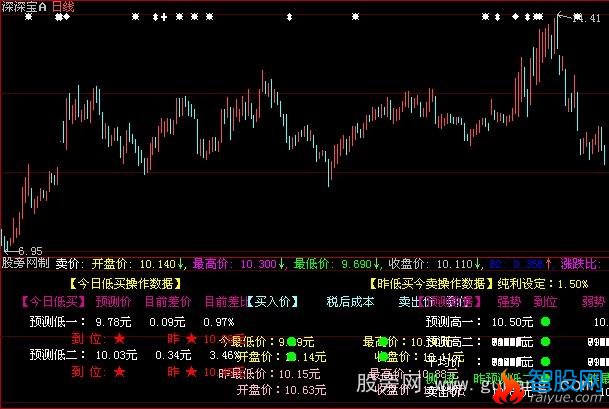Click the 弱势 column header

(593, 302)
